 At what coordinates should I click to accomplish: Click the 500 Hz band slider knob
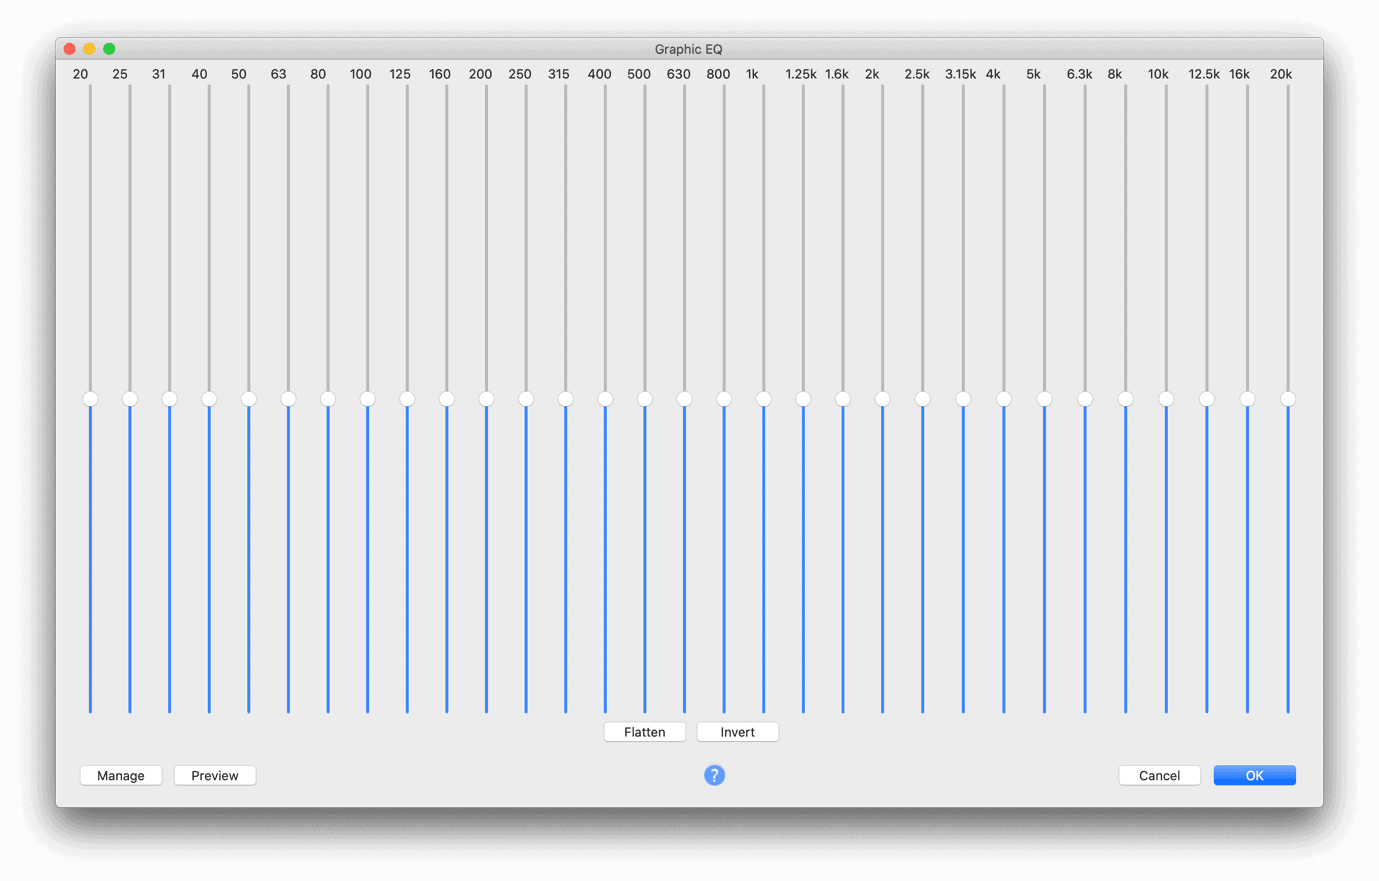point(644,398)
